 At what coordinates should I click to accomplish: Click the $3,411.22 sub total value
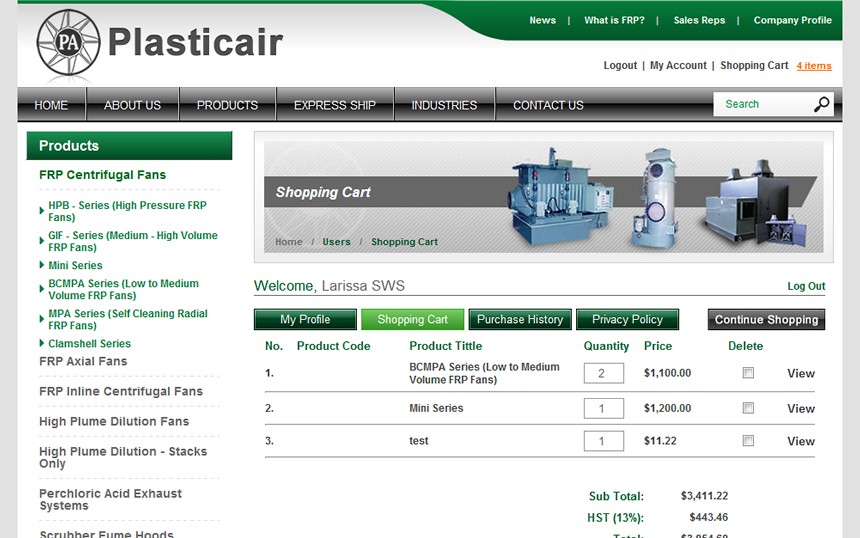coord(704,496)
